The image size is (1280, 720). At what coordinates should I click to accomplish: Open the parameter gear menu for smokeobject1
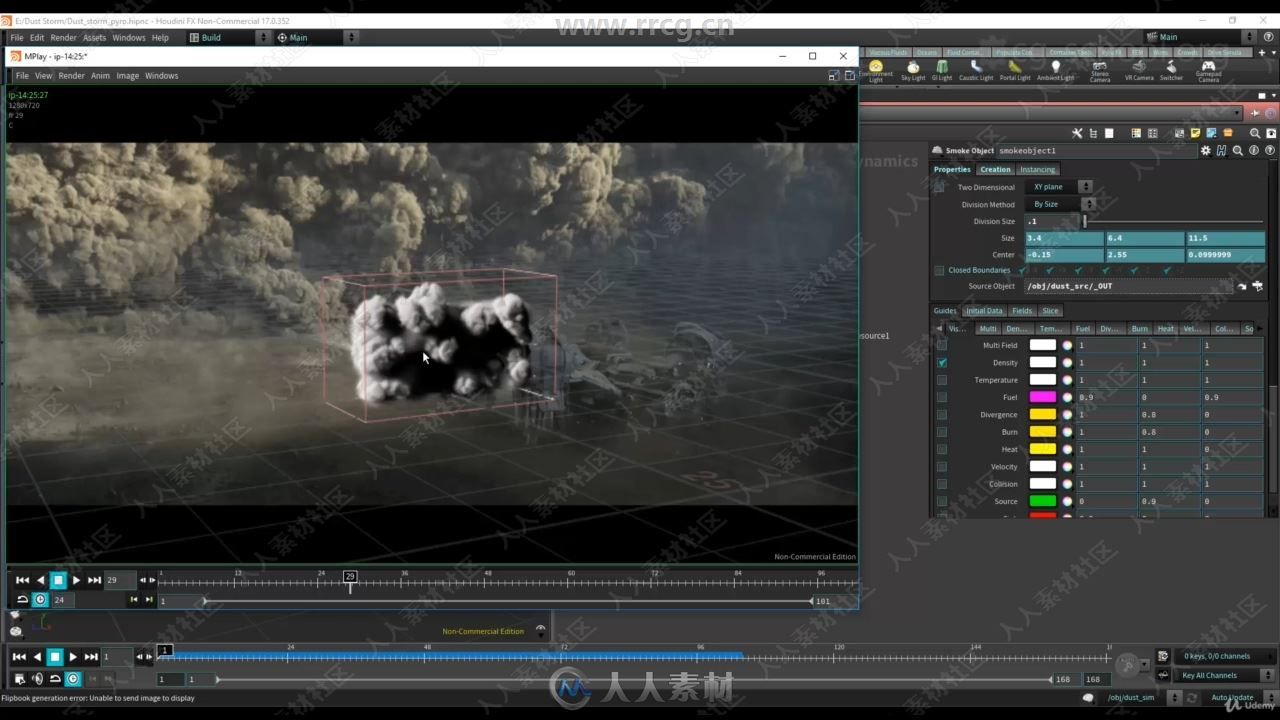(1206, 151)
